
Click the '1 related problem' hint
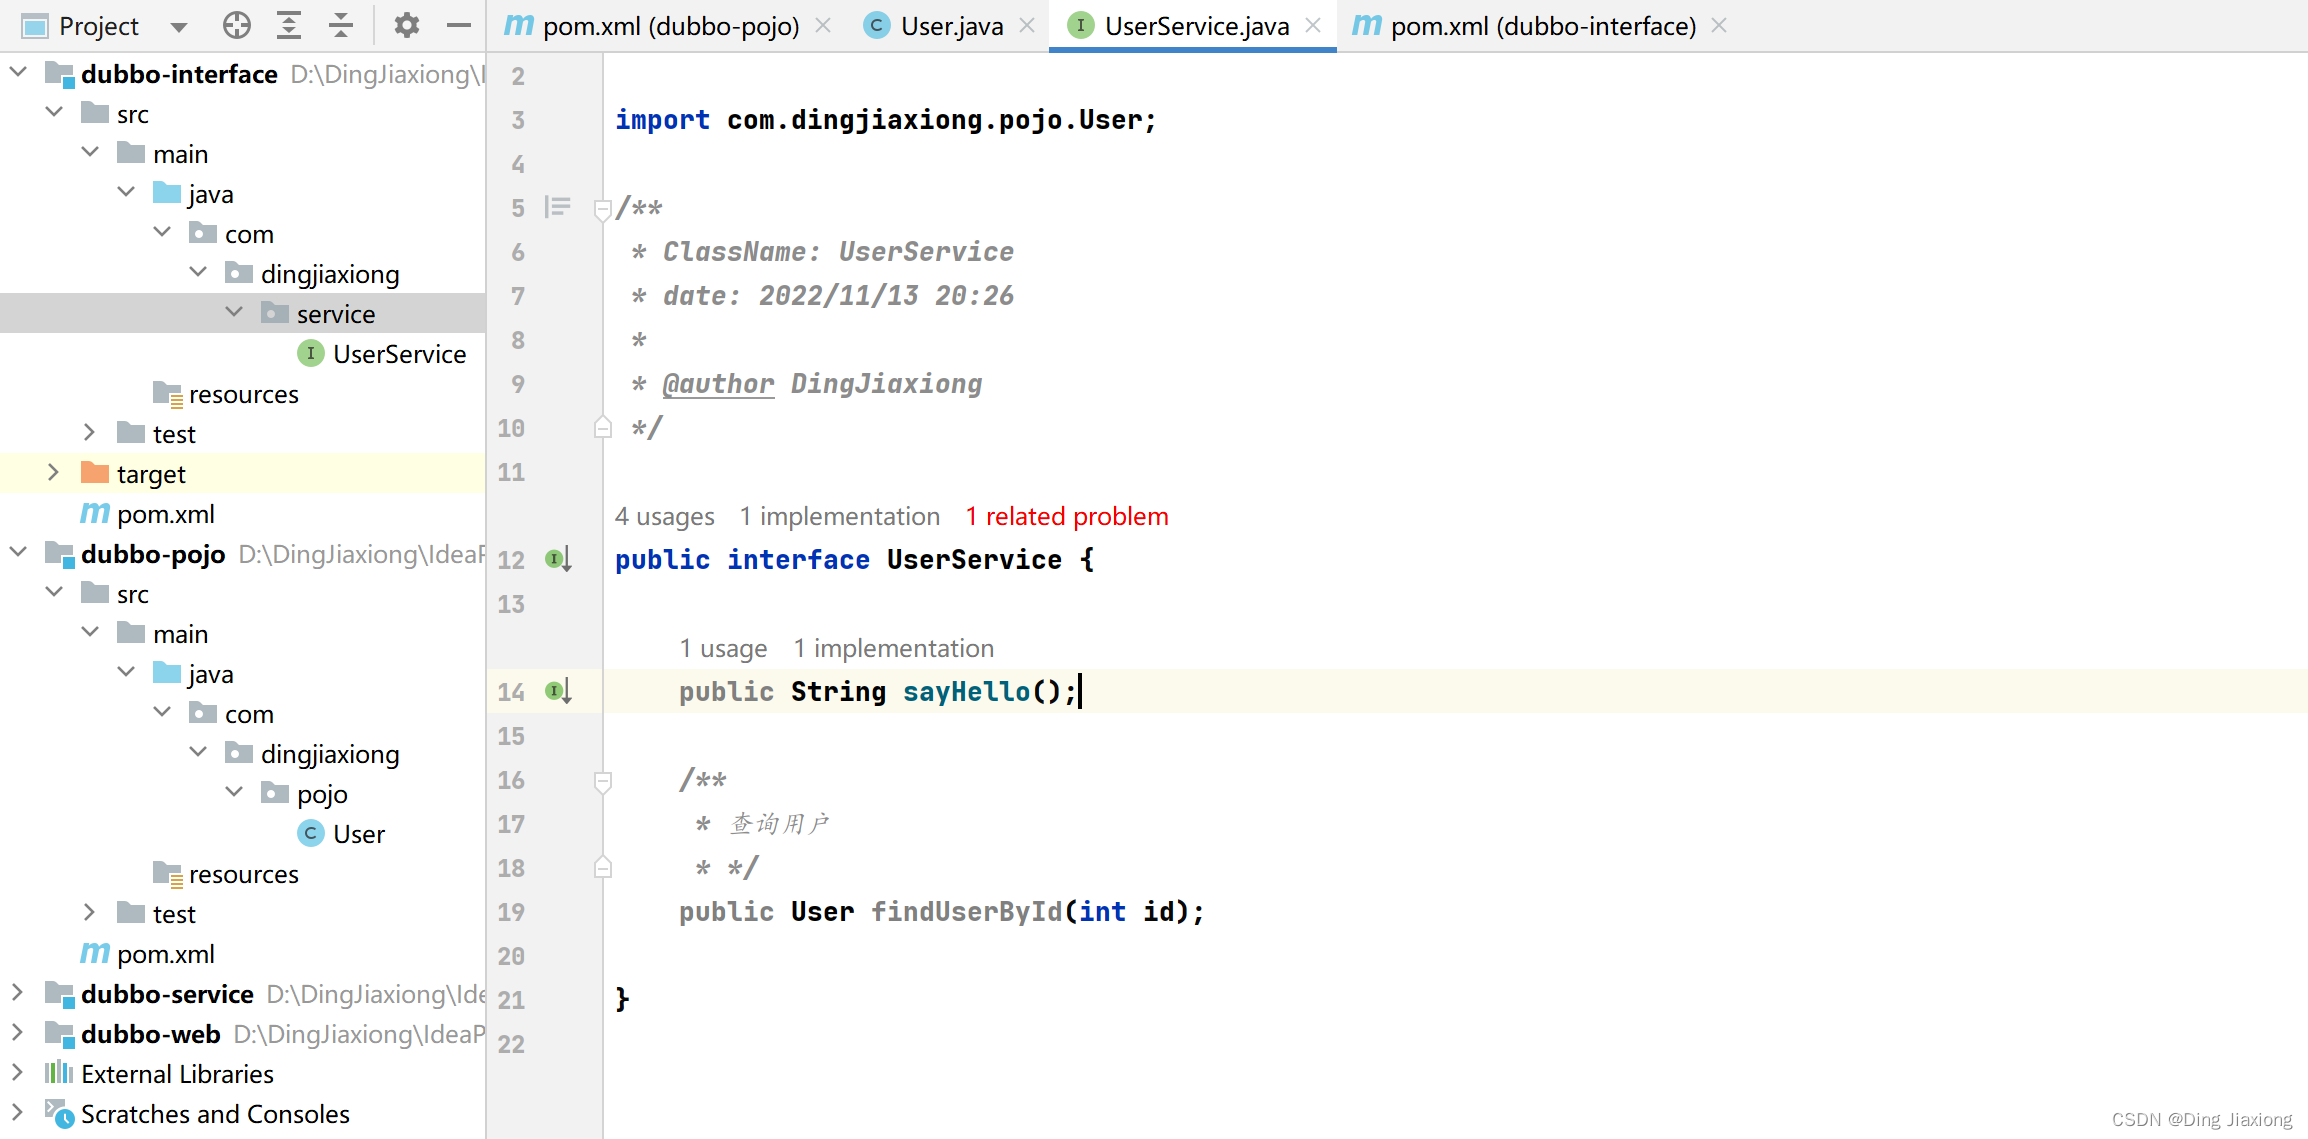click(1066, 516)
